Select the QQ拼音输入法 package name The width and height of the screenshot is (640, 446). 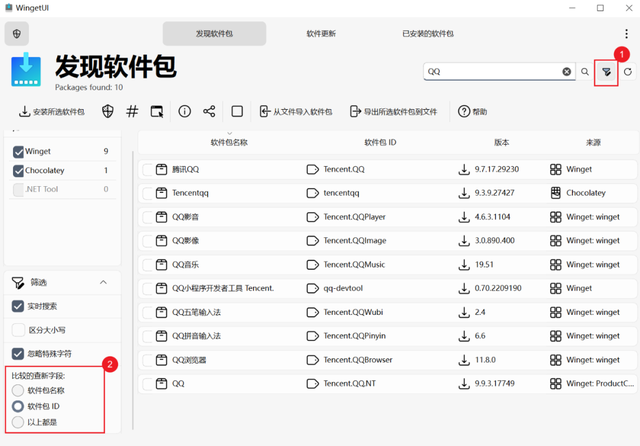pyautogui.click(x=196, y=336)
